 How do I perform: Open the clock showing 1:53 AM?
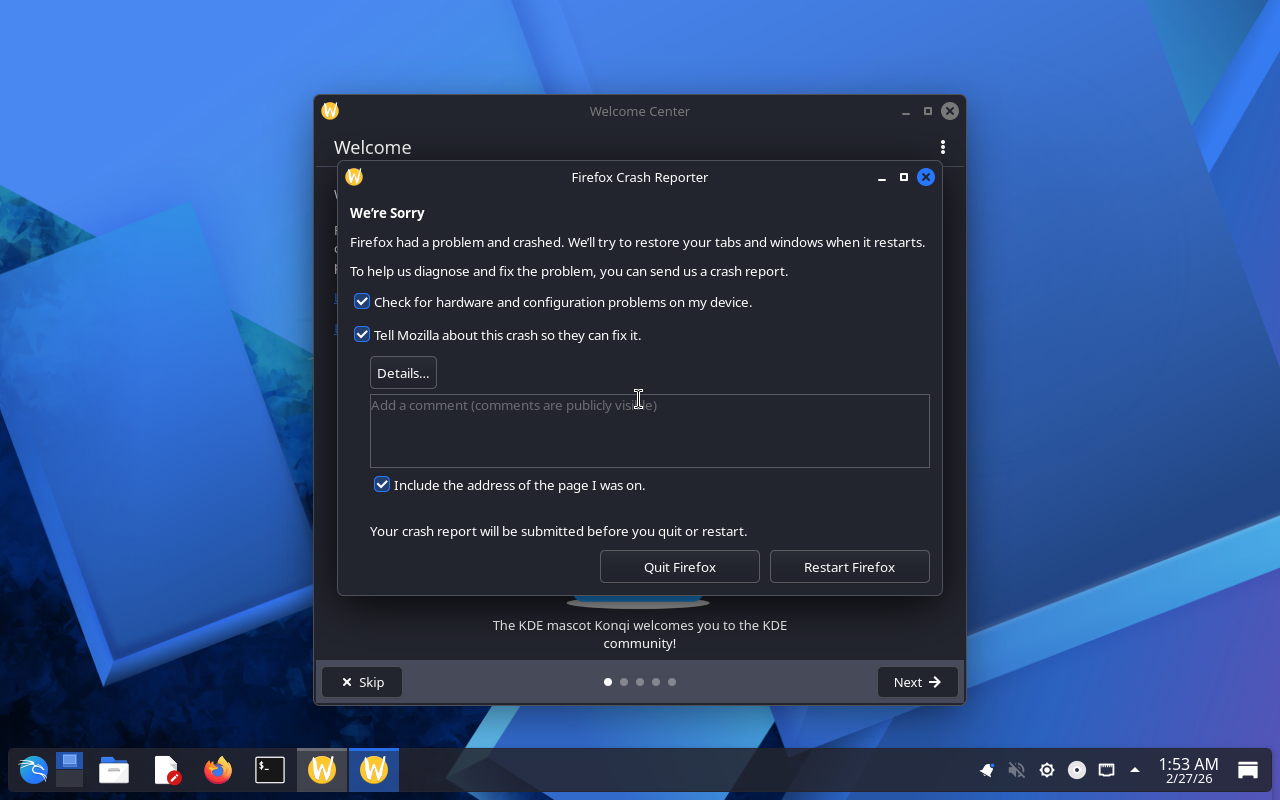coord(1188,770)
